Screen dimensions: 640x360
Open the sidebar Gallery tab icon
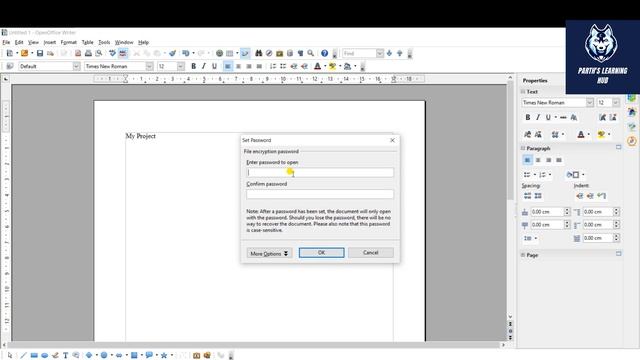(x=632, y=112)
